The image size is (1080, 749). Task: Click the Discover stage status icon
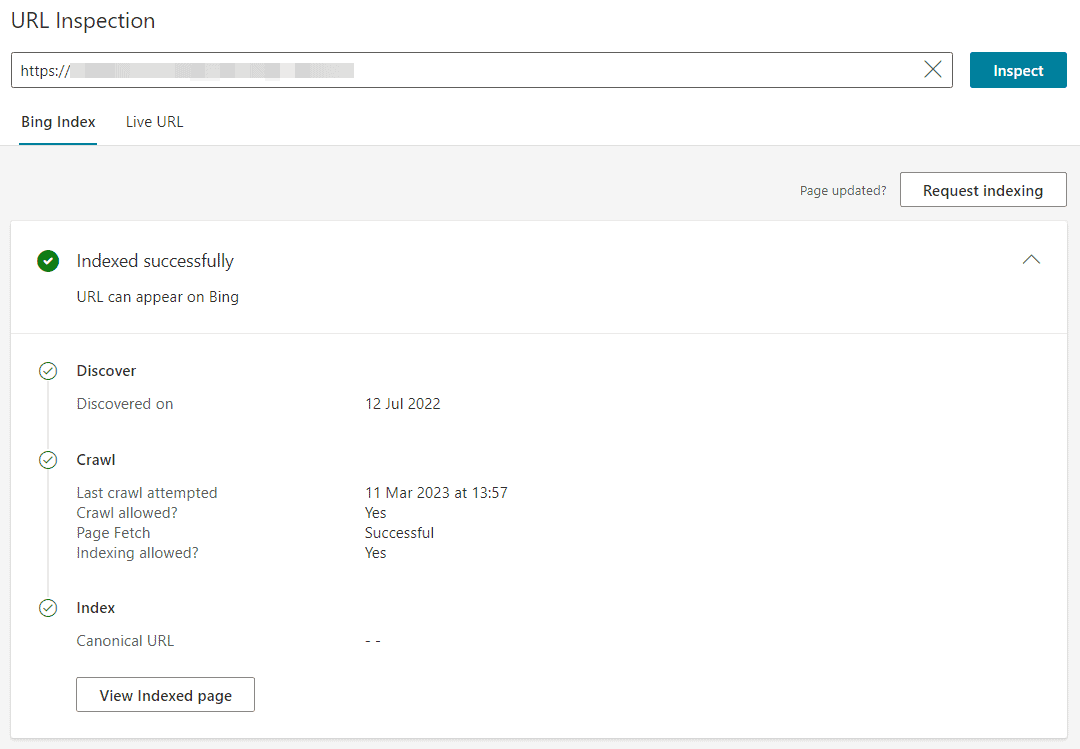[x=48, y=370]
